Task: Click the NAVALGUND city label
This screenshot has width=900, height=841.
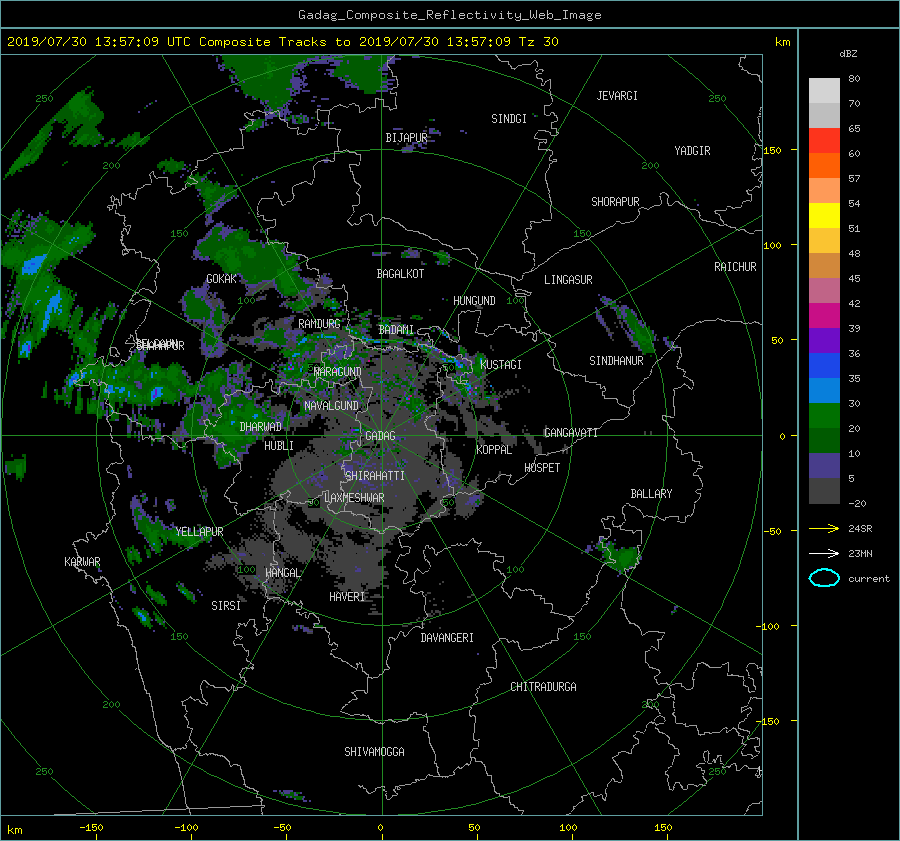Action: click(331, 405)
